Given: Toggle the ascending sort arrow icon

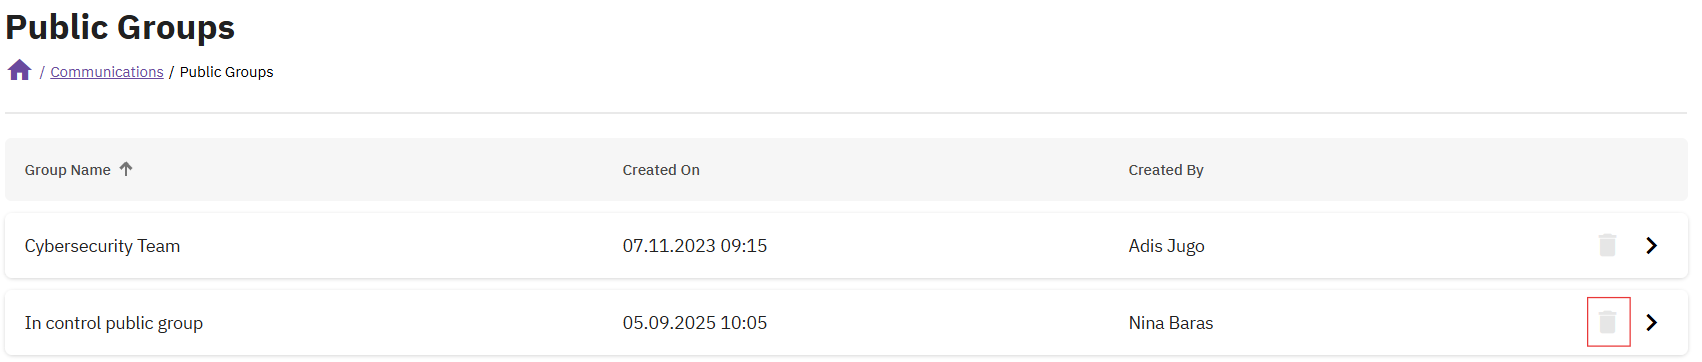Looking at the screenshot, I should coord(126,169).
